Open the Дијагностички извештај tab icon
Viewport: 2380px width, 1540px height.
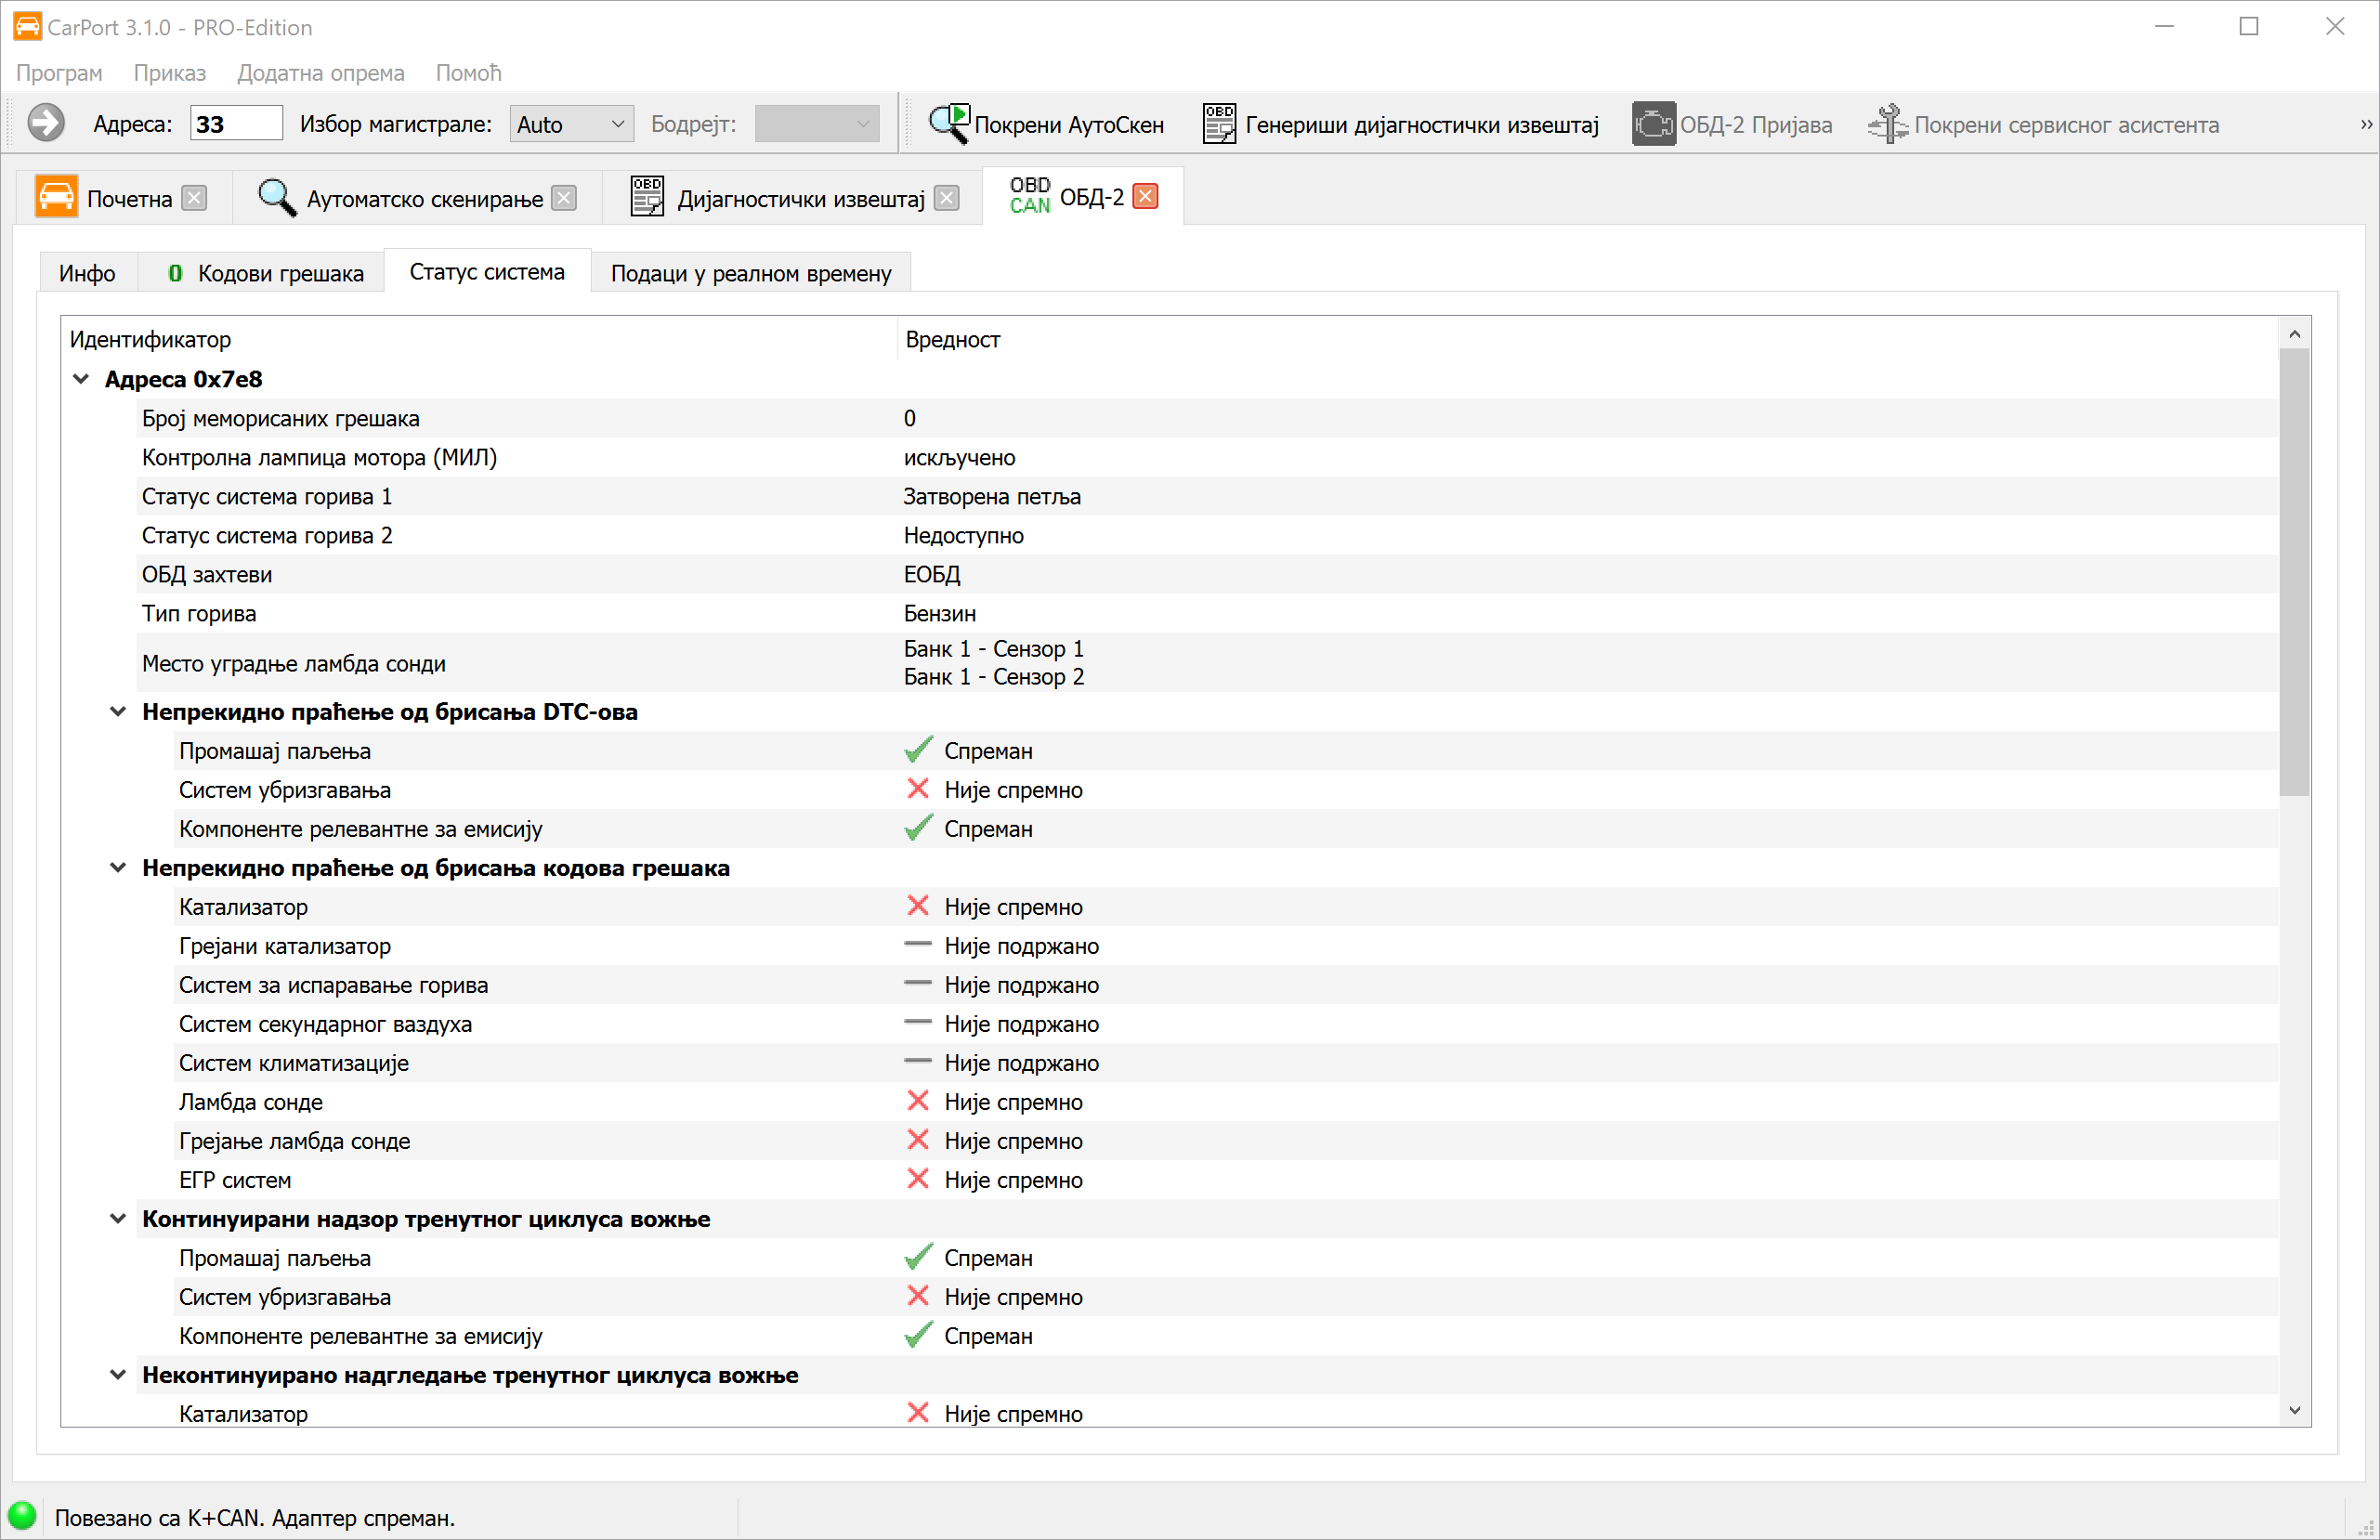click(647, 197)
